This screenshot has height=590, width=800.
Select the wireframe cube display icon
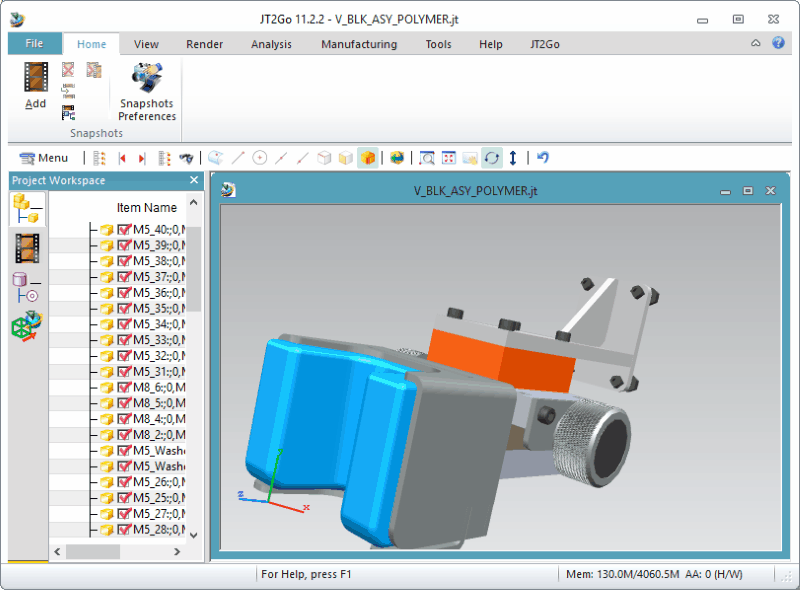point(324,158)
